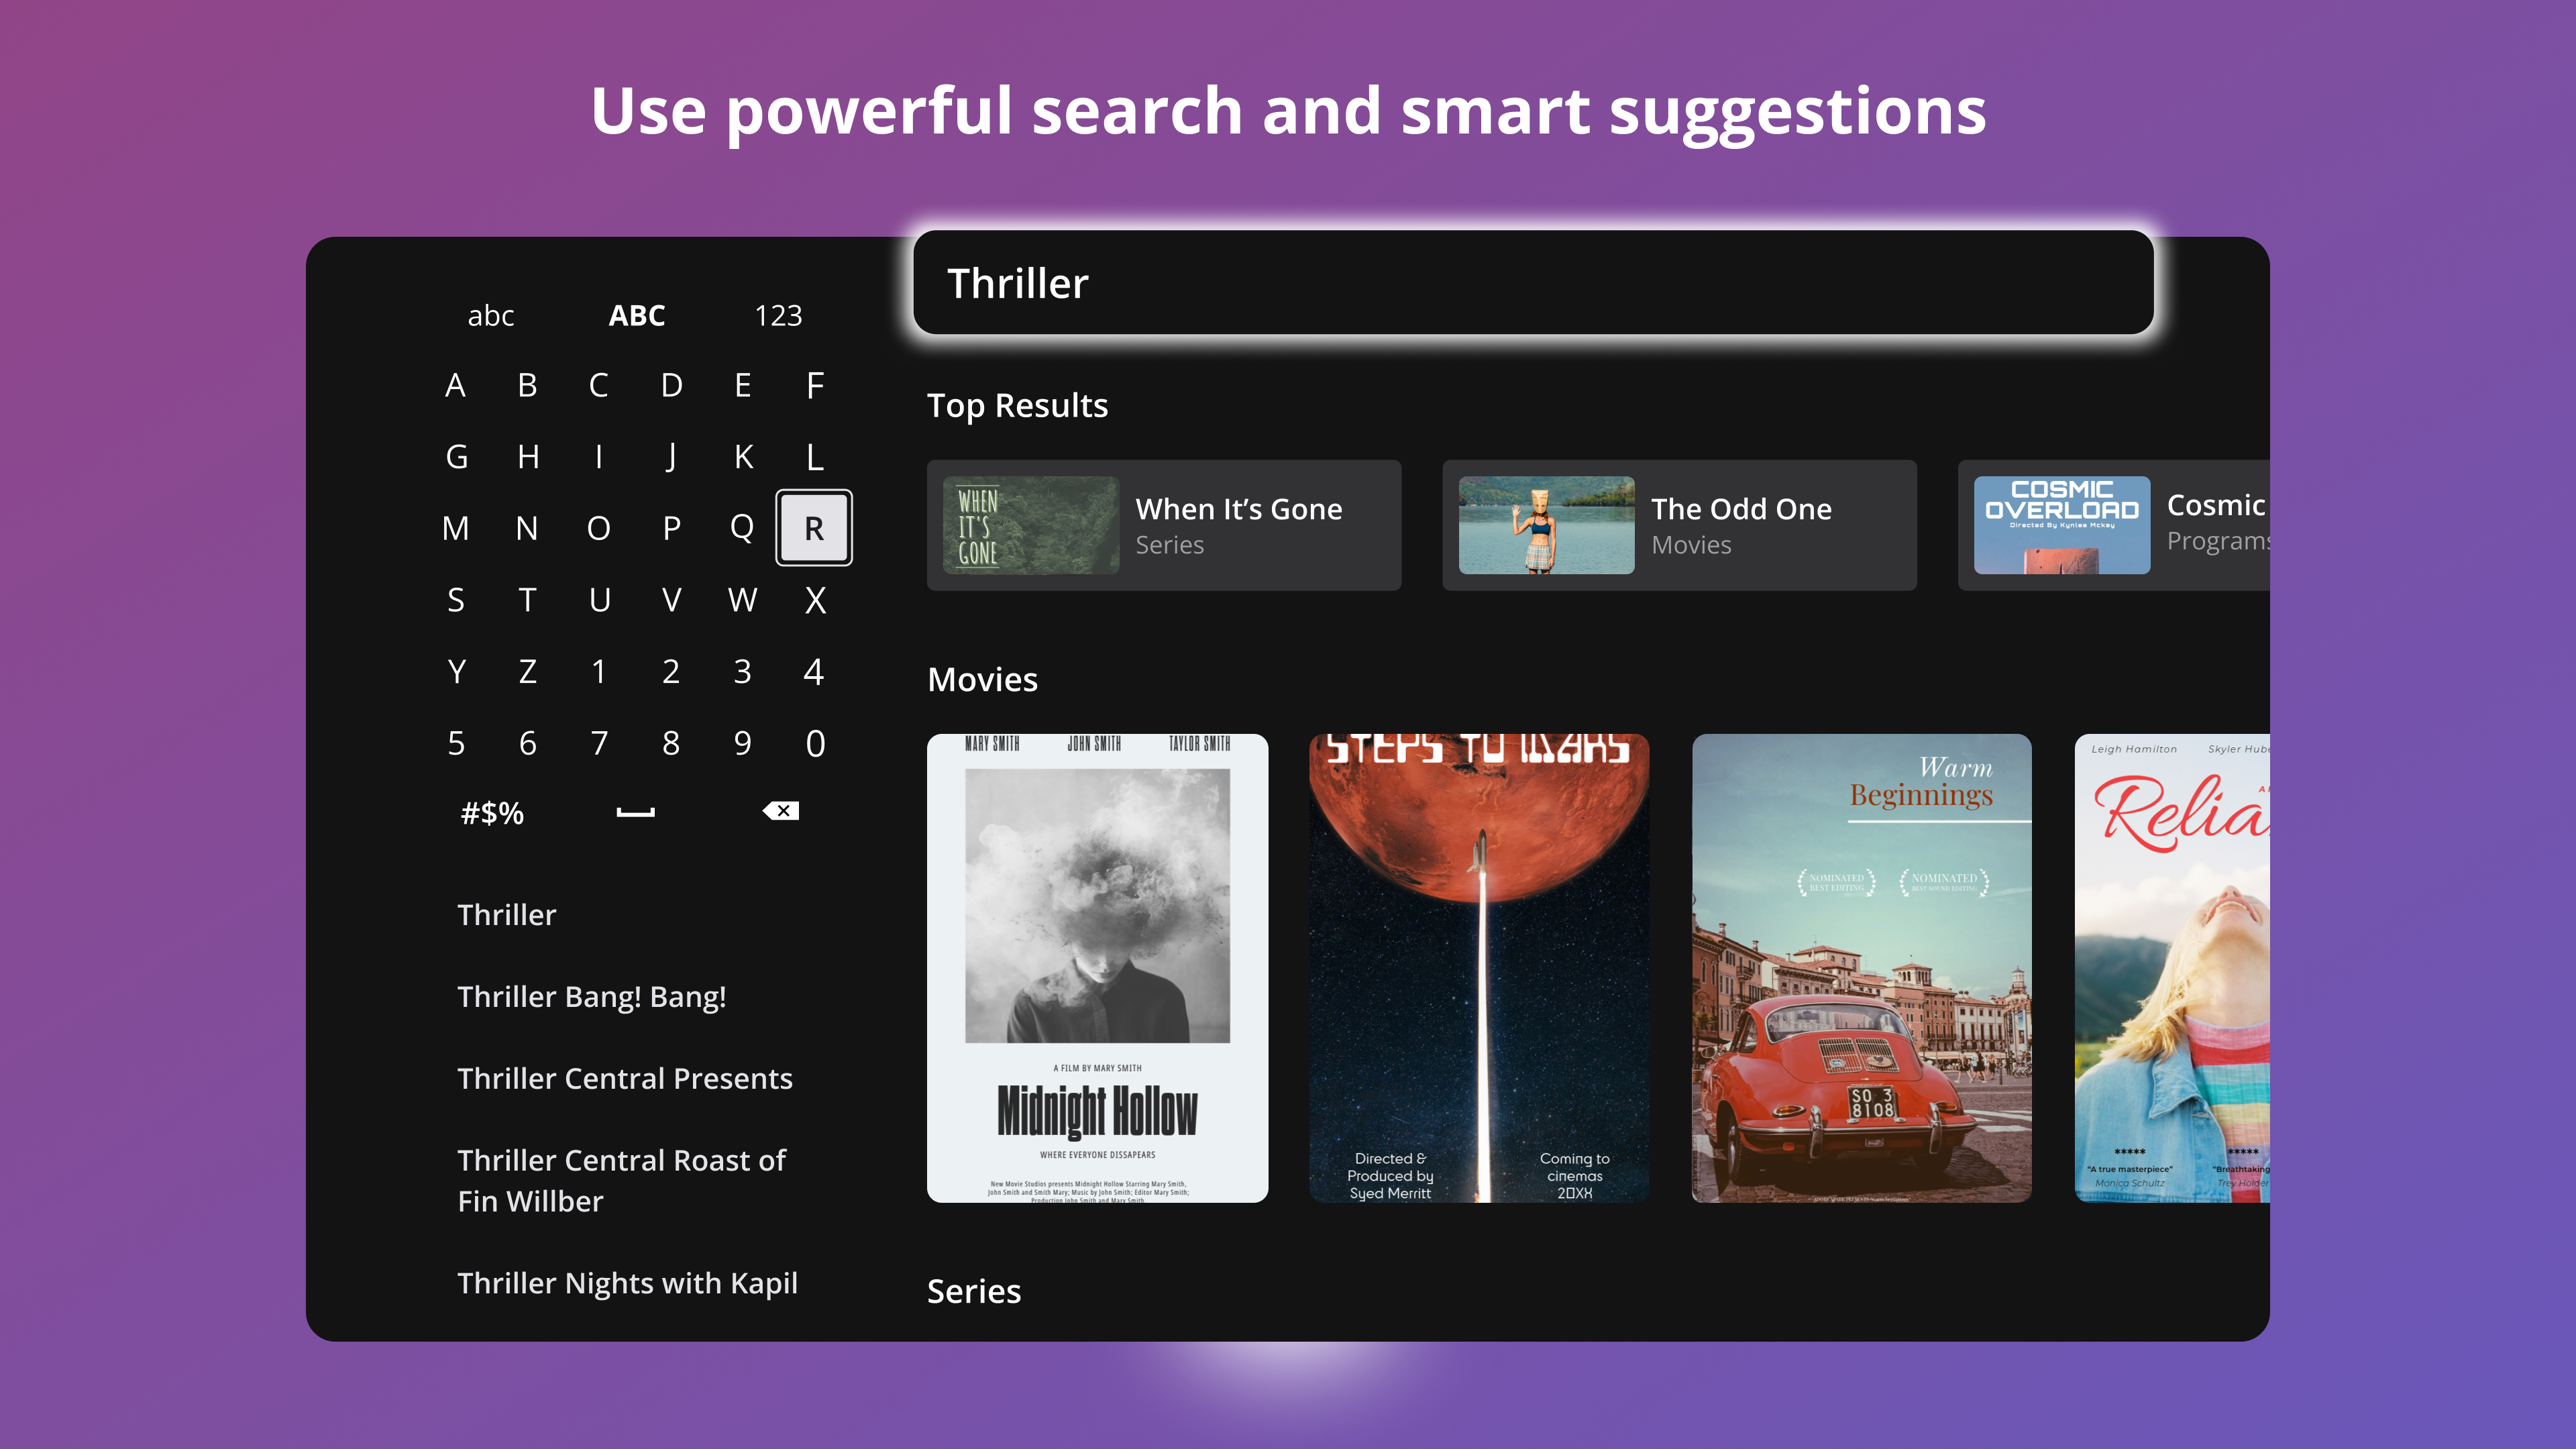2576x1449 pixels.
Task: Tap the letter B key
Action: [527, 385]
